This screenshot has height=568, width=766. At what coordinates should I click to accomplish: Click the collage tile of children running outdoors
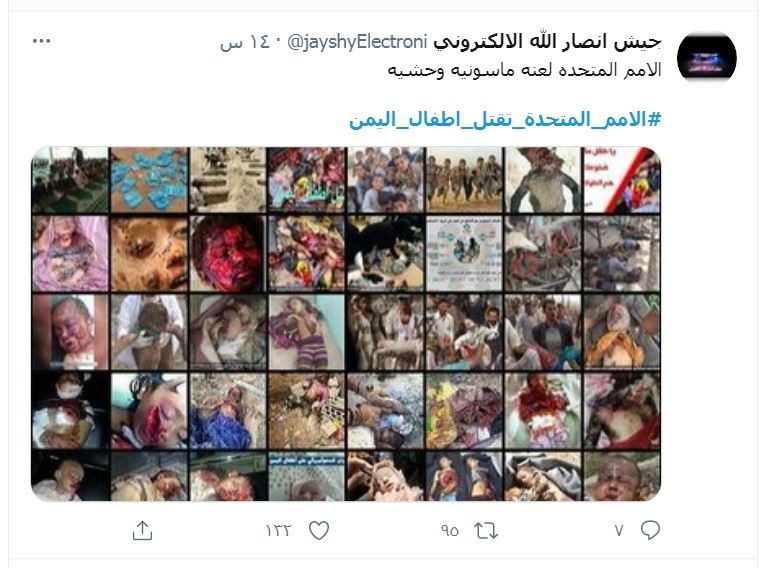464,180
